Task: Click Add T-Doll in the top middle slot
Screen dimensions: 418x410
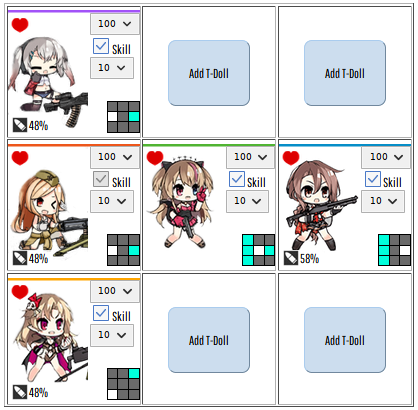Action: click(209, 73)
